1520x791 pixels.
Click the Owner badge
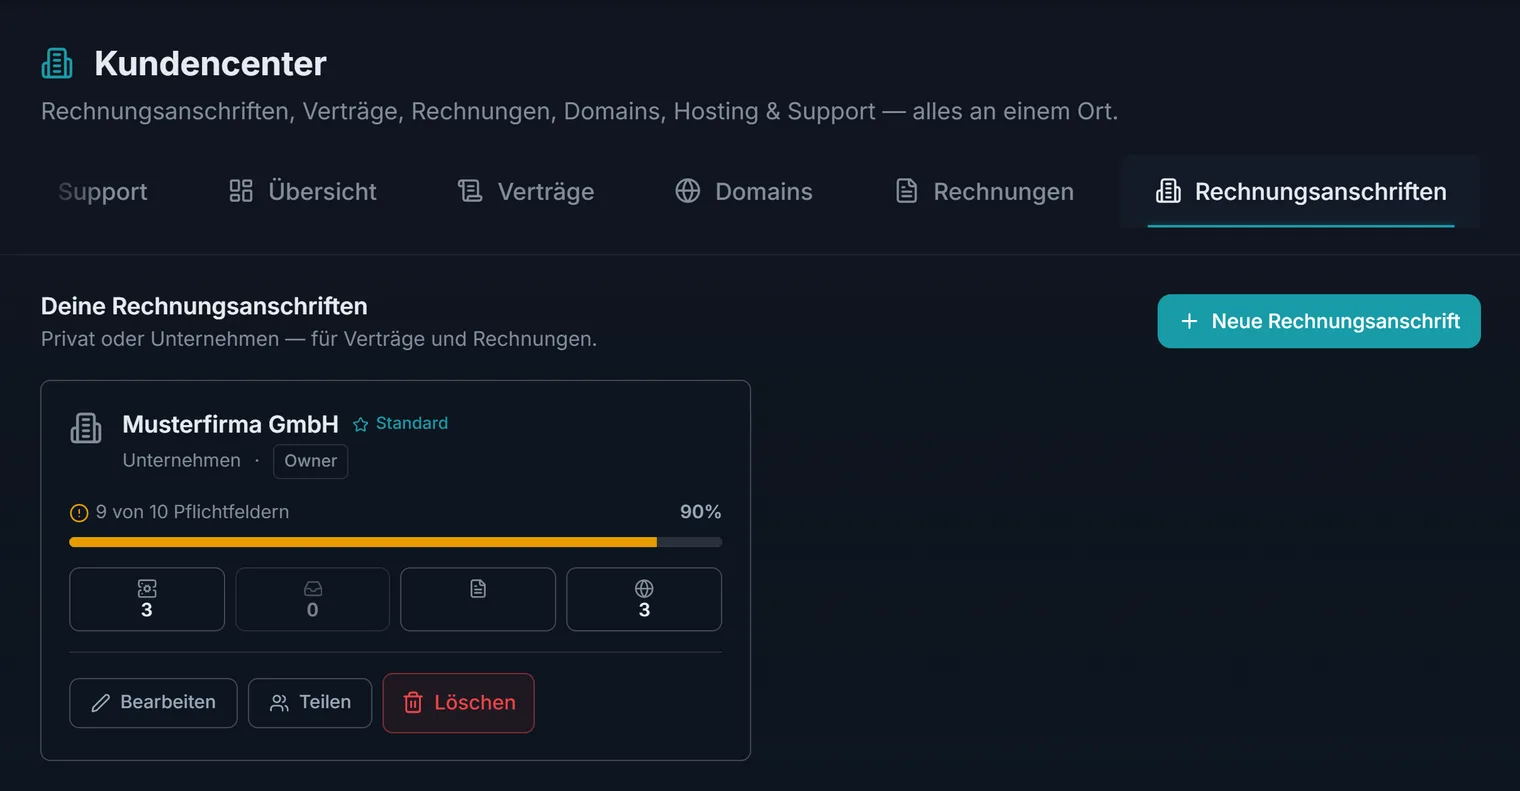pos(310,461)
